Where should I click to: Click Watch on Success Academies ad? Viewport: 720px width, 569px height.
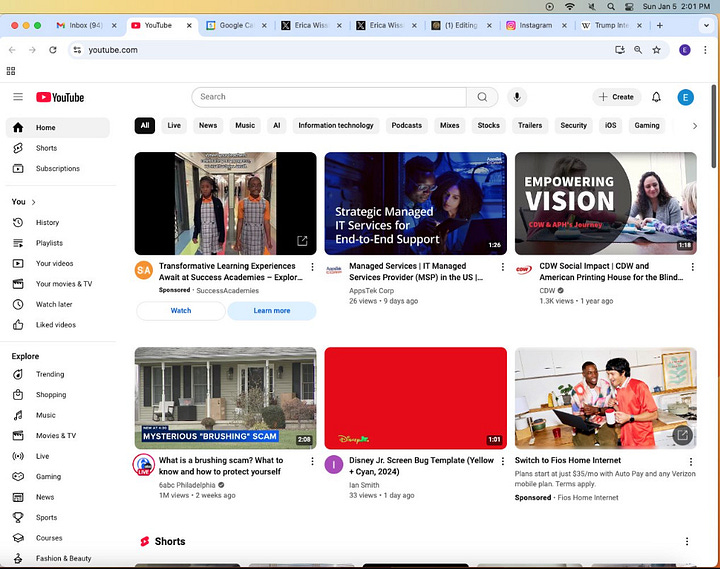pyautogui.click(x=181, y=311)
